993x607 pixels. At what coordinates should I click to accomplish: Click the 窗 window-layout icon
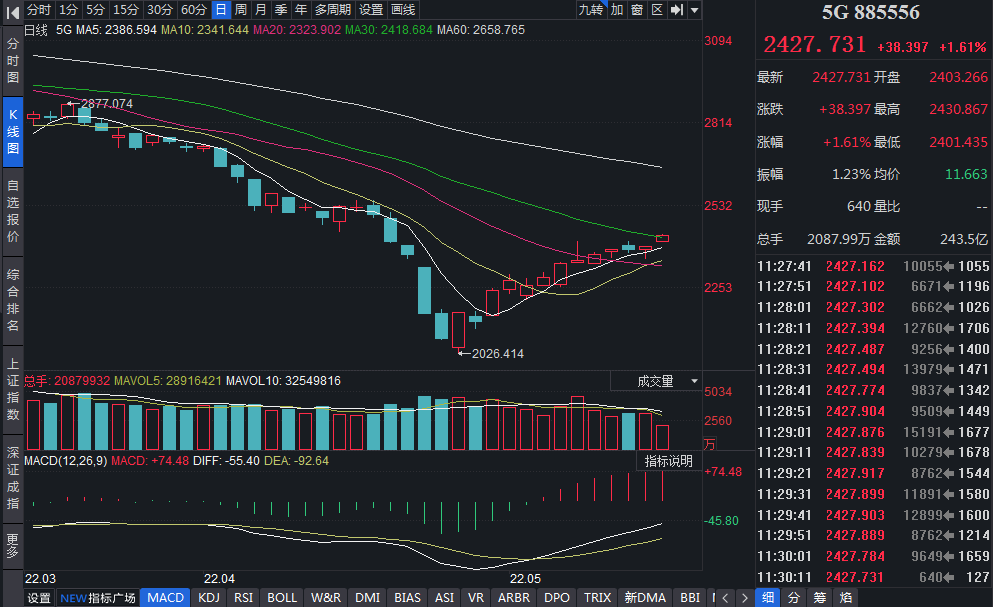pyautogui.click(x=637, y=10)
